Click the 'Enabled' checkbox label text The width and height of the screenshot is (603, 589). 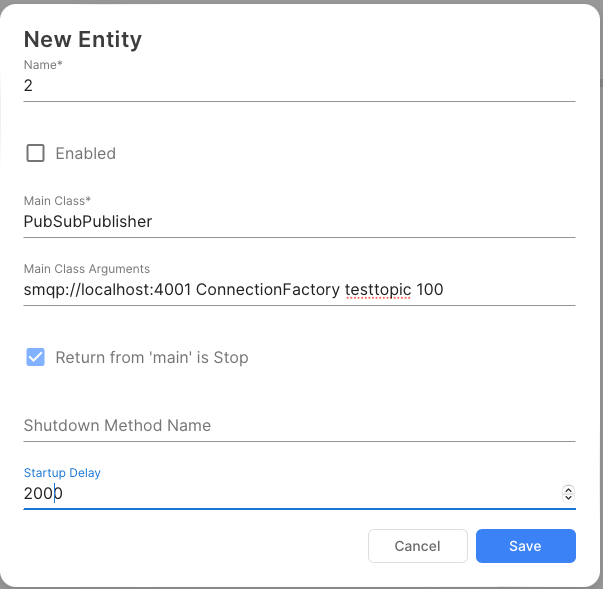[x=85, y=153]
